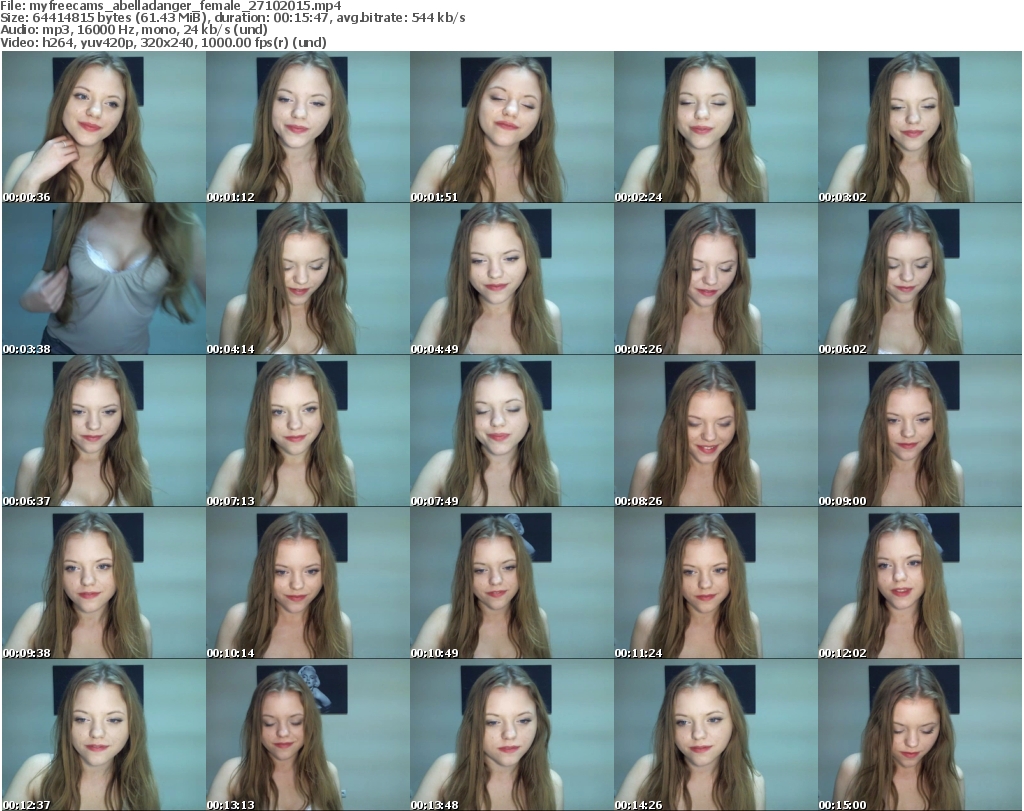
Task: Click the frame stamped 00:08:26
Action: pyautogui.click(x=716, y=431)
